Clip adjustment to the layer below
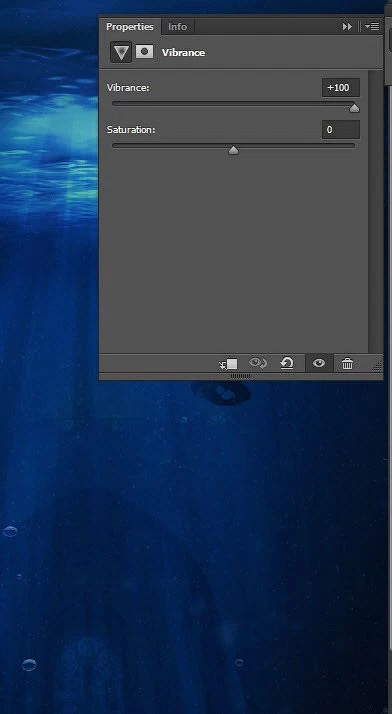The height and width of the screenshot is (714, 392). (229, 364)
